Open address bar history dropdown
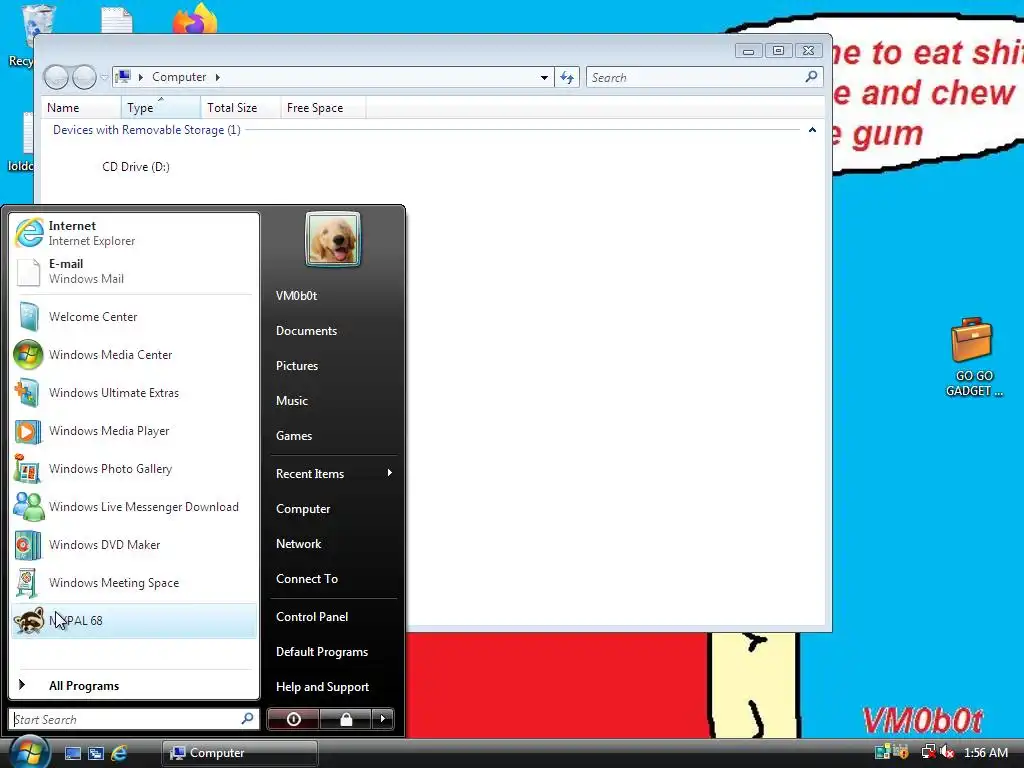This screenshot has height=768, width=1024. coord(544,77)
